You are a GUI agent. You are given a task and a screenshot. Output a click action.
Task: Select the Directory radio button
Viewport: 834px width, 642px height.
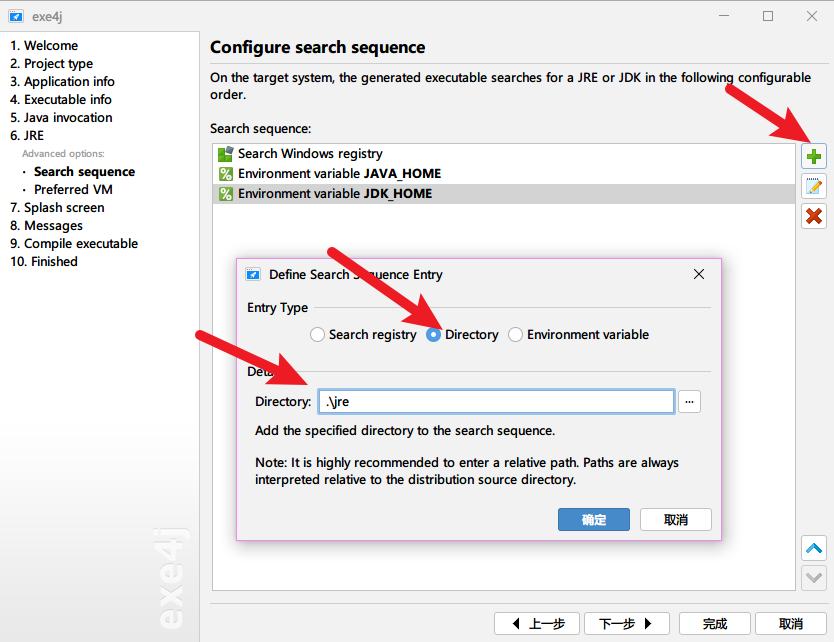tap(434, 335)
